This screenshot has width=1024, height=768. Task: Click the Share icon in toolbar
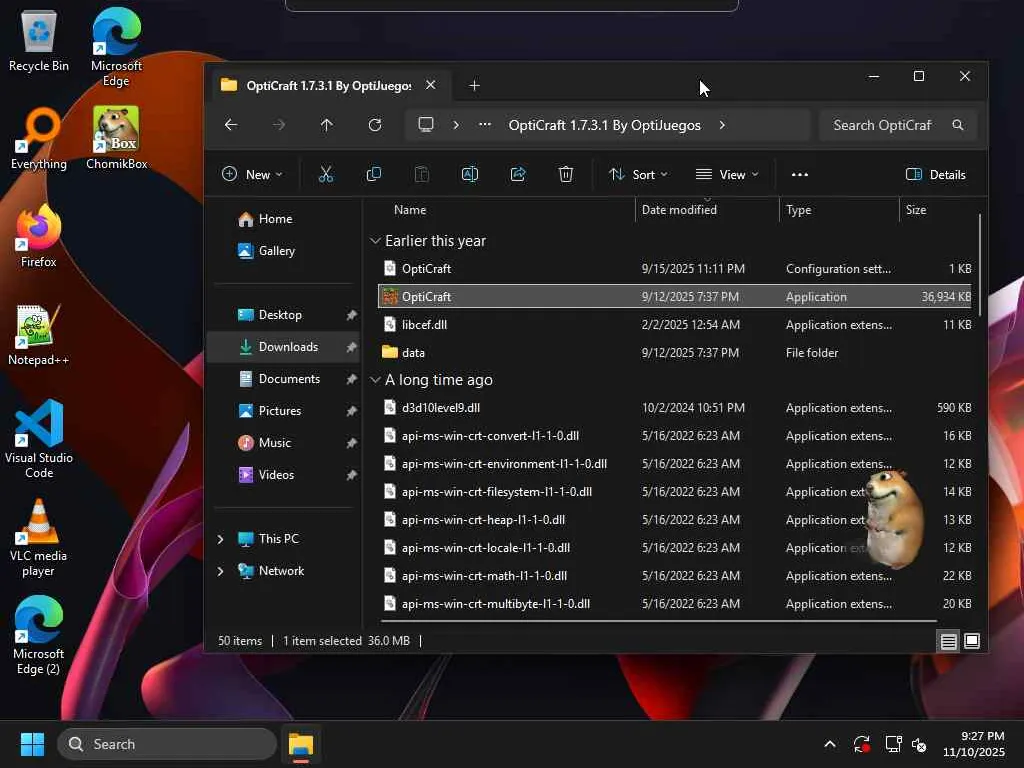coord(518,174)
